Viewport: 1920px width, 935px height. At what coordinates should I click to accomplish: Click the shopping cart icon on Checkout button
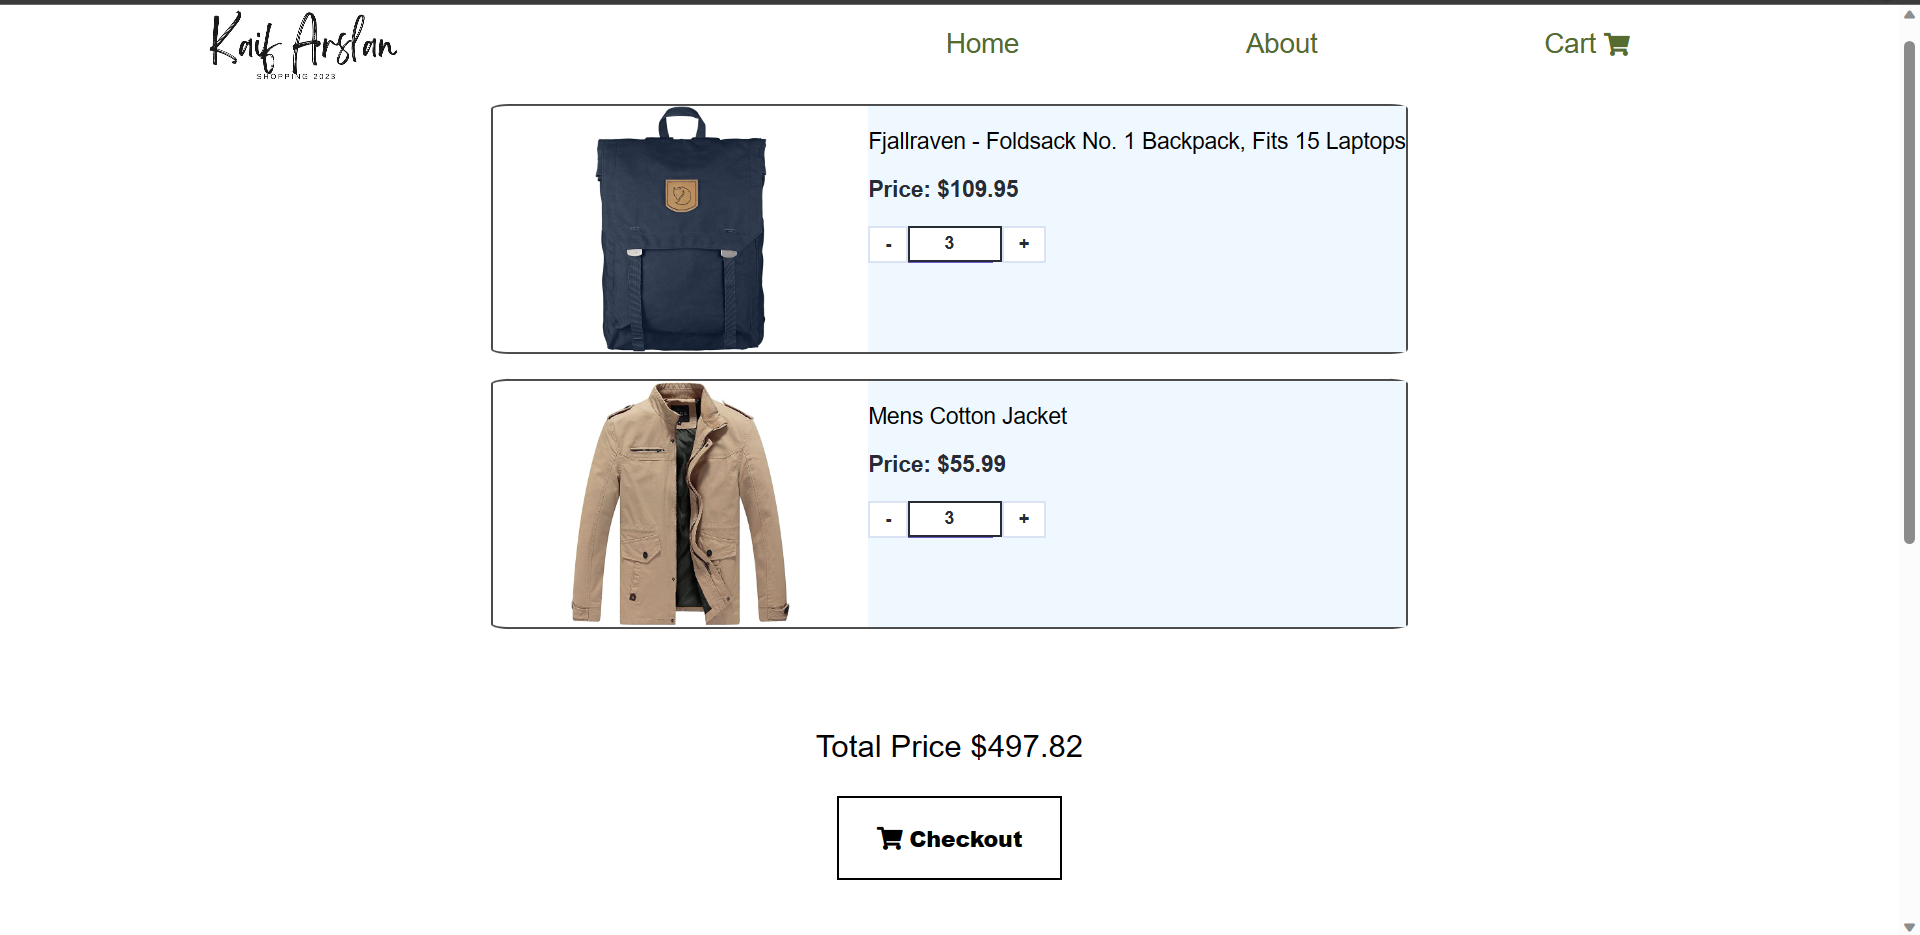(x=891, y=839)
